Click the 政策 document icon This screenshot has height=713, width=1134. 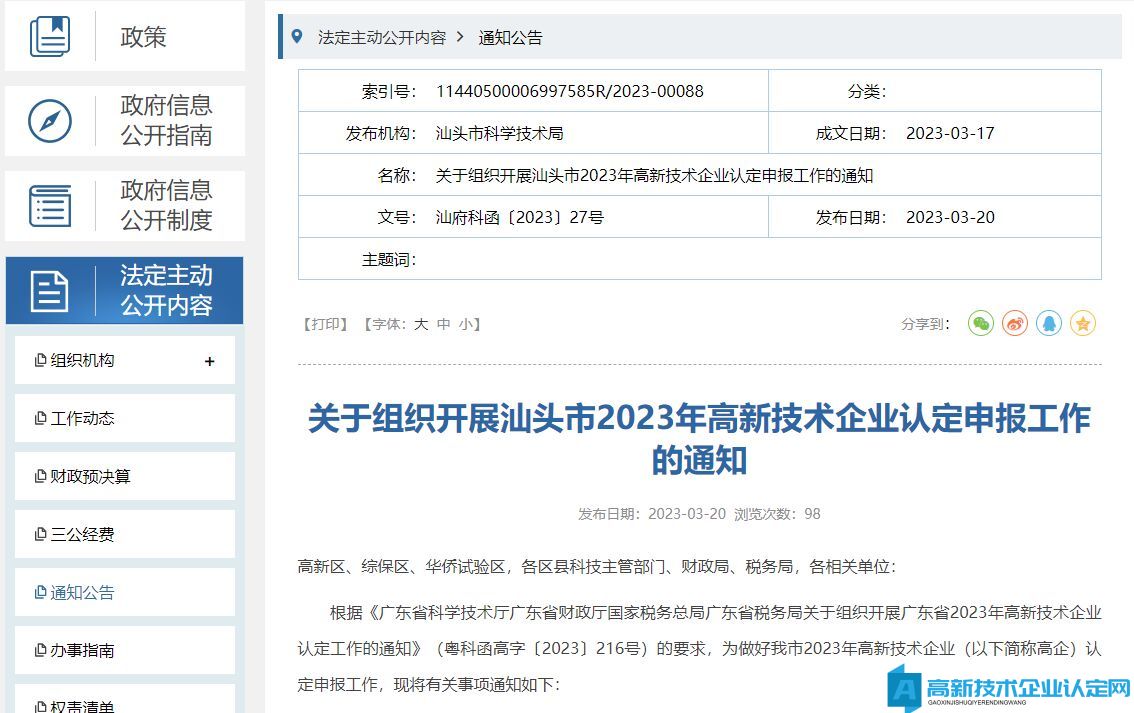coord(50,37)
